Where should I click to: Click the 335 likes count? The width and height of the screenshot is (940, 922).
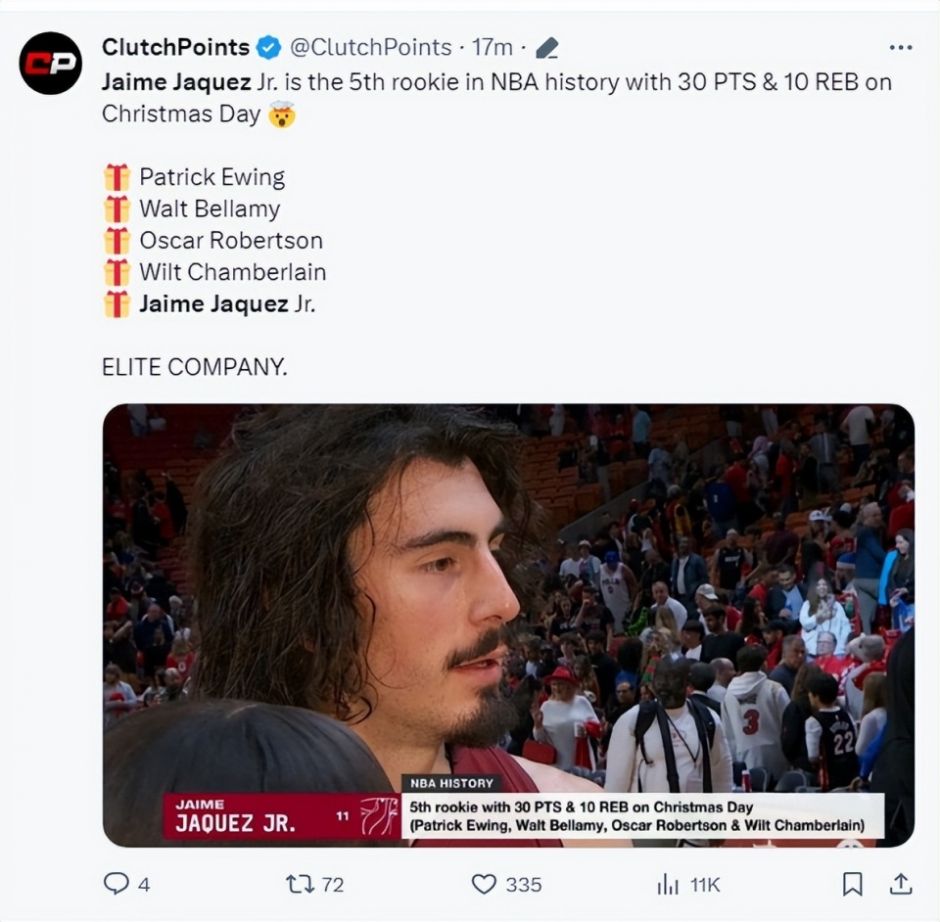tap(523, 885)
